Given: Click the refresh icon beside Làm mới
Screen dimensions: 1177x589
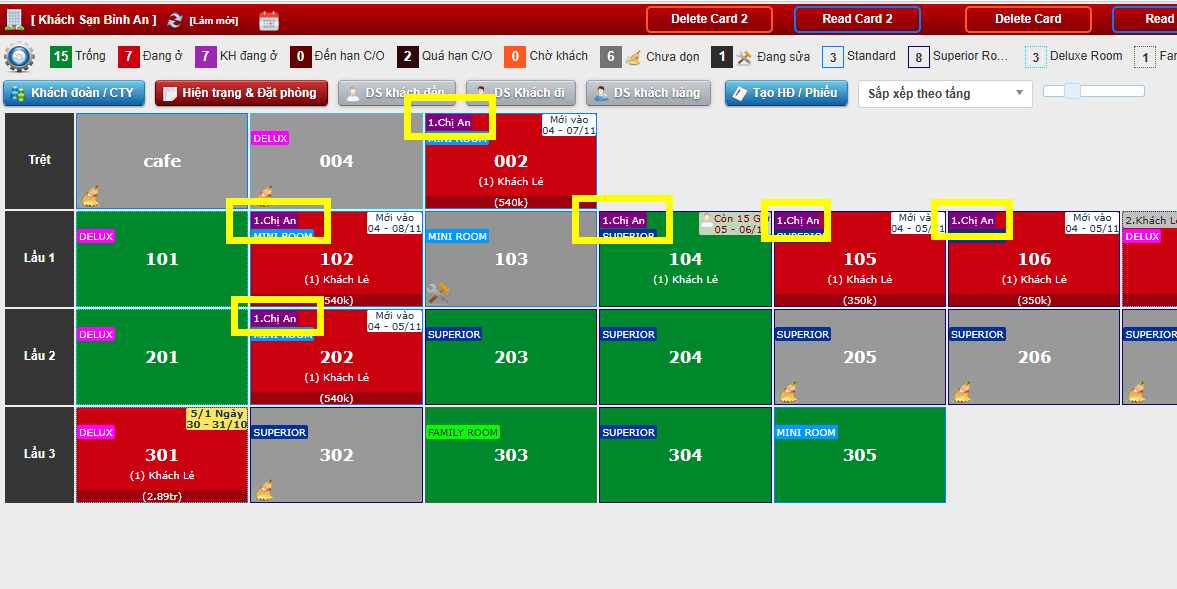Looking at the screenshot, I should [175, 20].
